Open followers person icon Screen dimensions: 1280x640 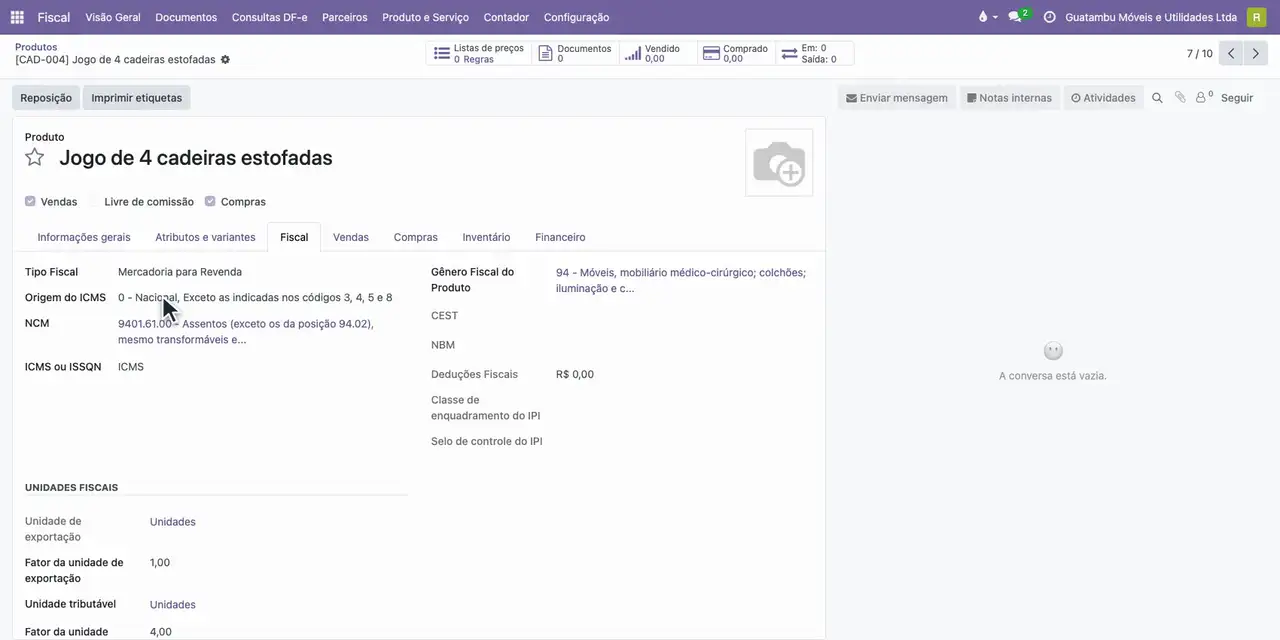click(x=1204, y=98)
